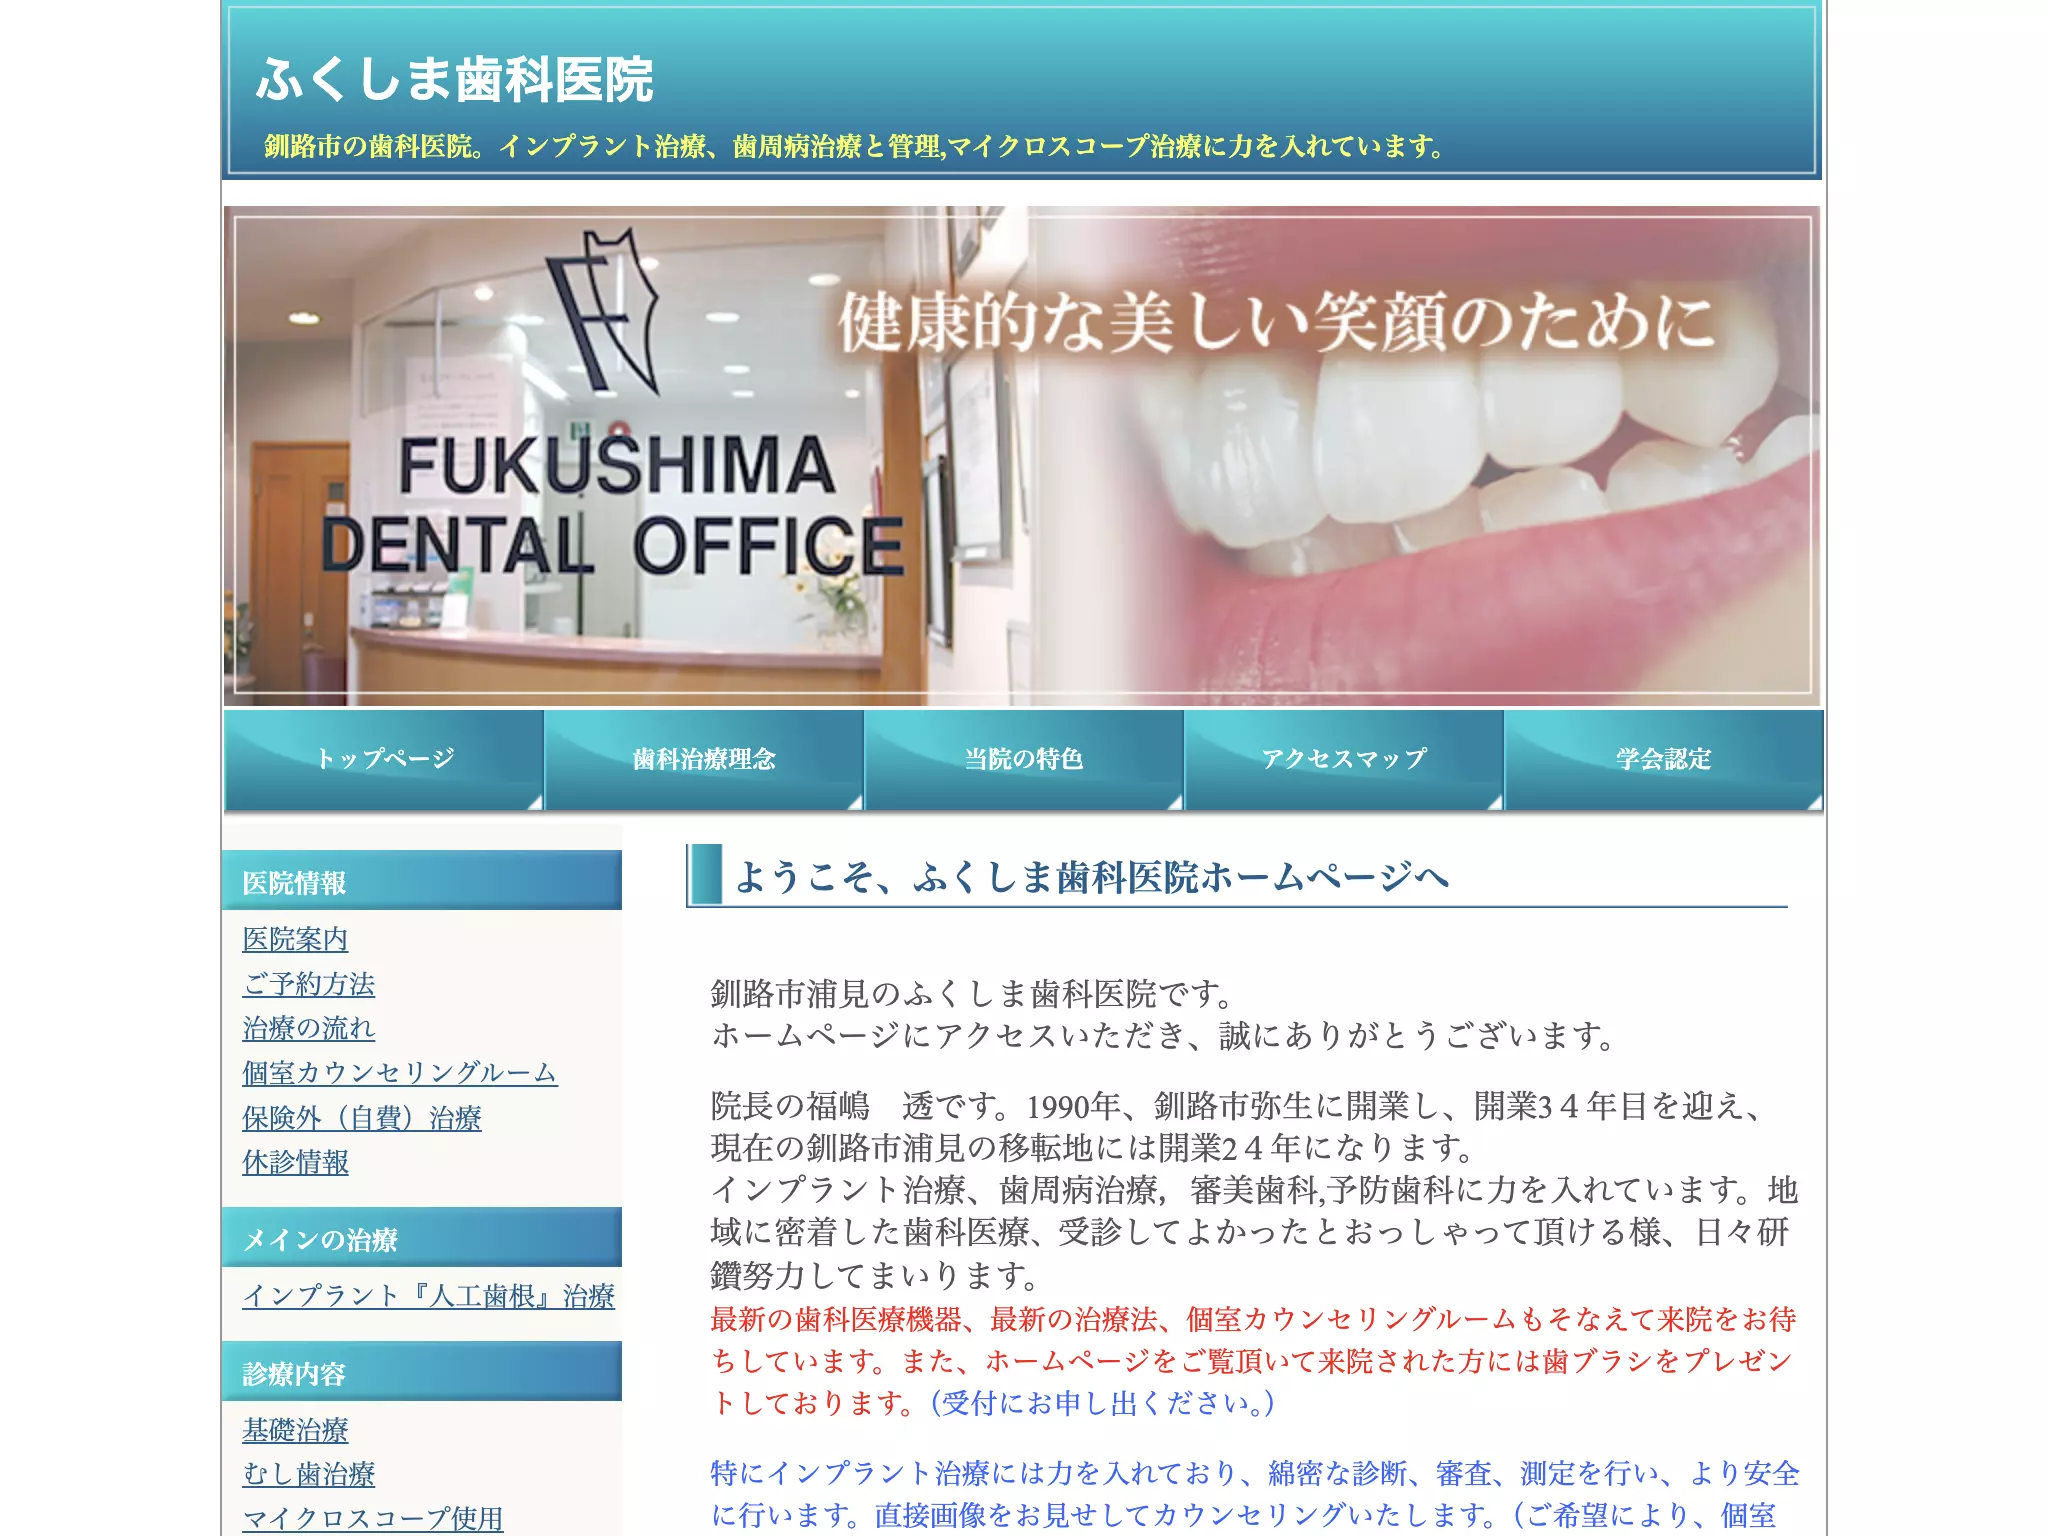Click the red text about 最新の歯科医療機器
This screenshot has height=1536, width=2048.
click(x=1254, y=1361)
